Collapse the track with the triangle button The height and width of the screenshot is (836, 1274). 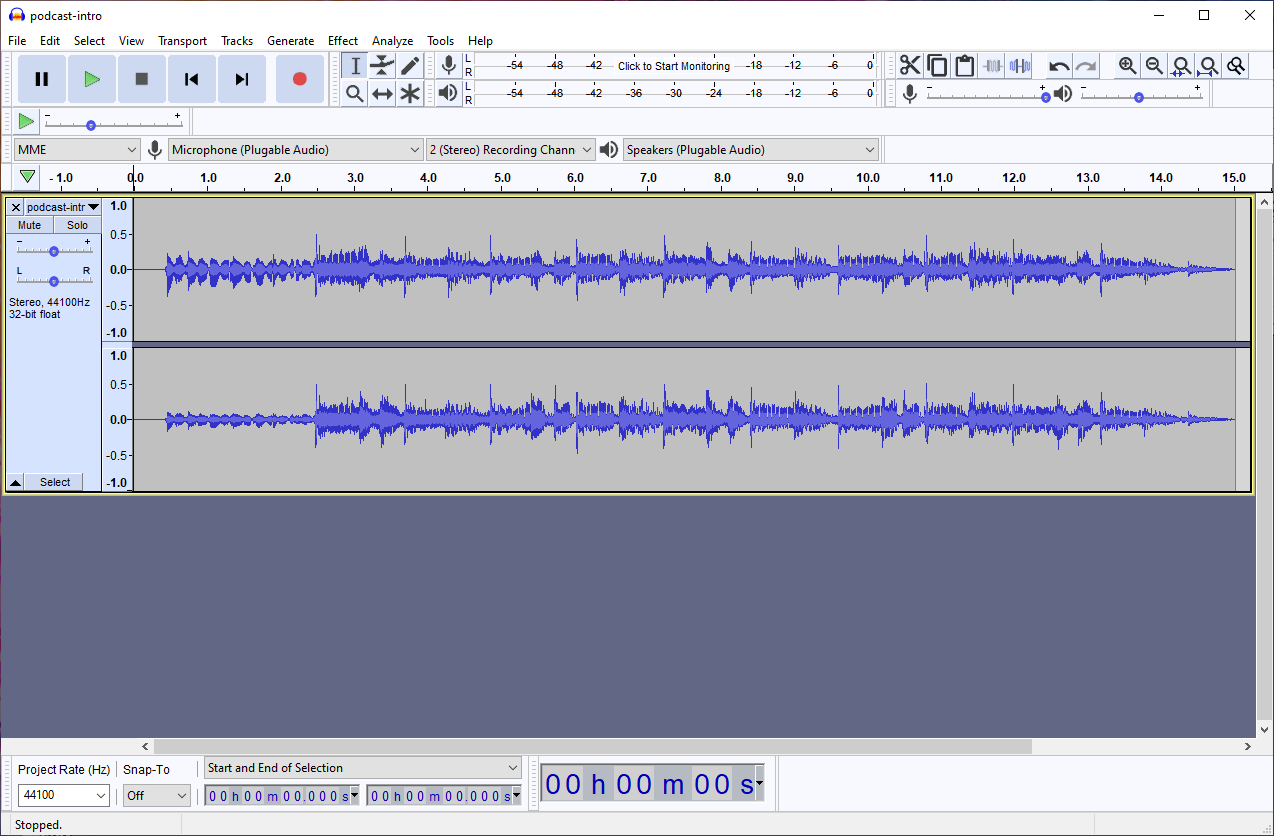15,482
